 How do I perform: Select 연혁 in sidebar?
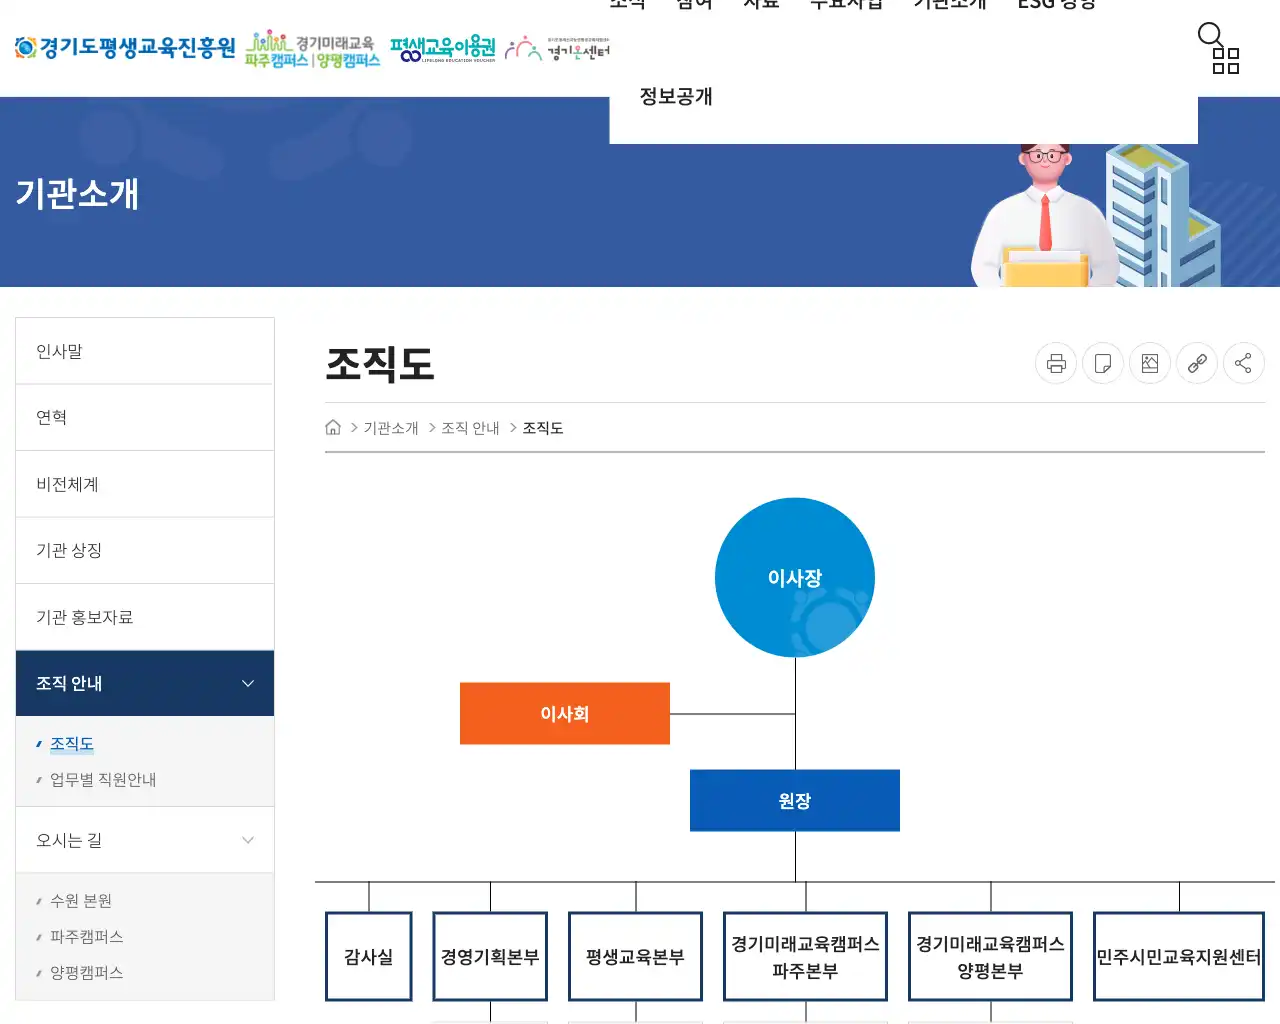pyautogui.click(x=145, y=417)
